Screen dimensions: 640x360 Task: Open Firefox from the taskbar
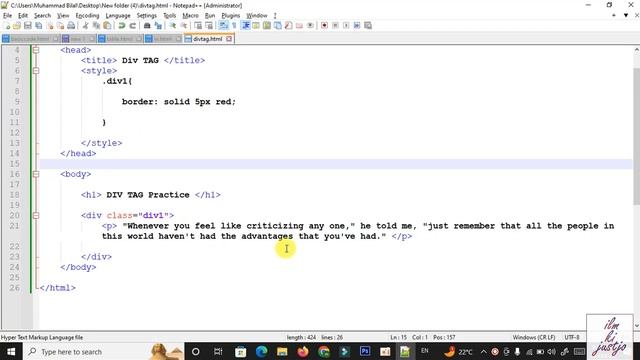303,351
